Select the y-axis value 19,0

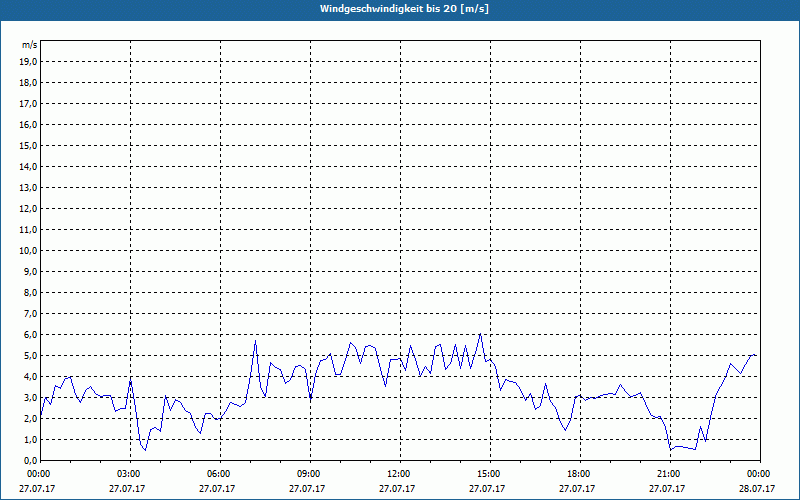(28, 62)
